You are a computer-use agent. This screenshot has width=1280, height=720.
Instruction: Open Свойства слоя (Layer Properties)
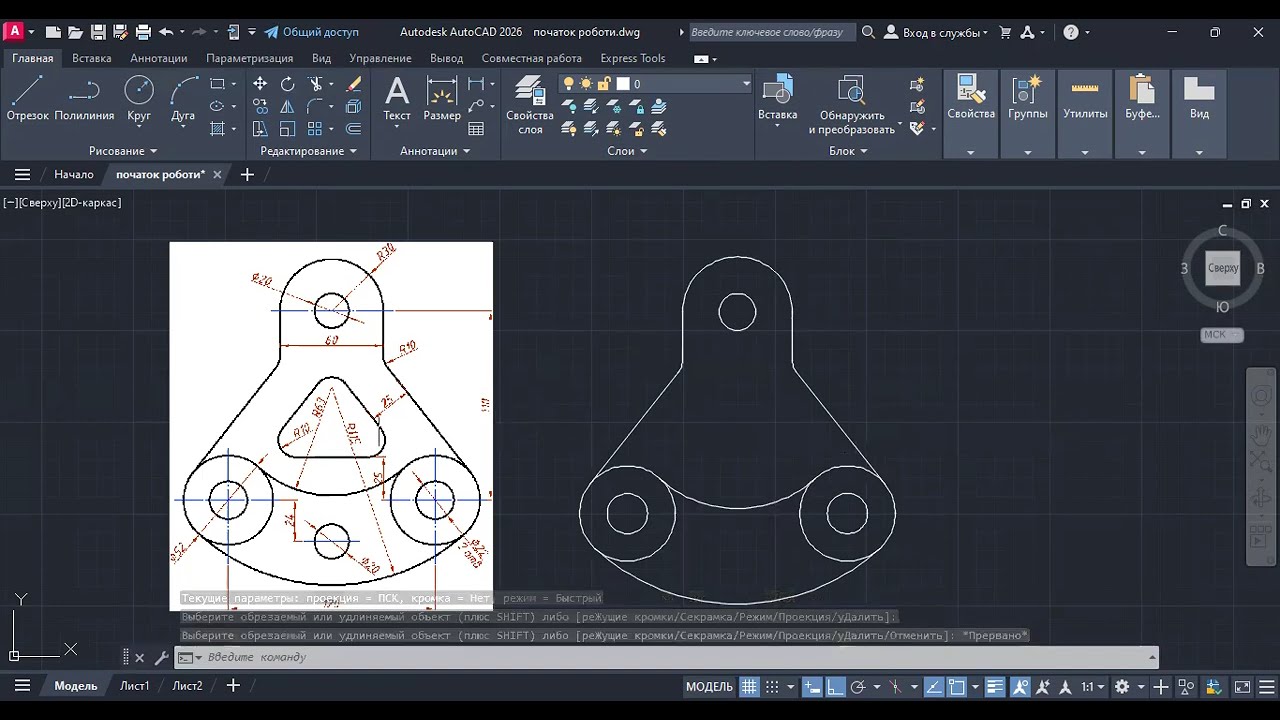click(530, 105)
